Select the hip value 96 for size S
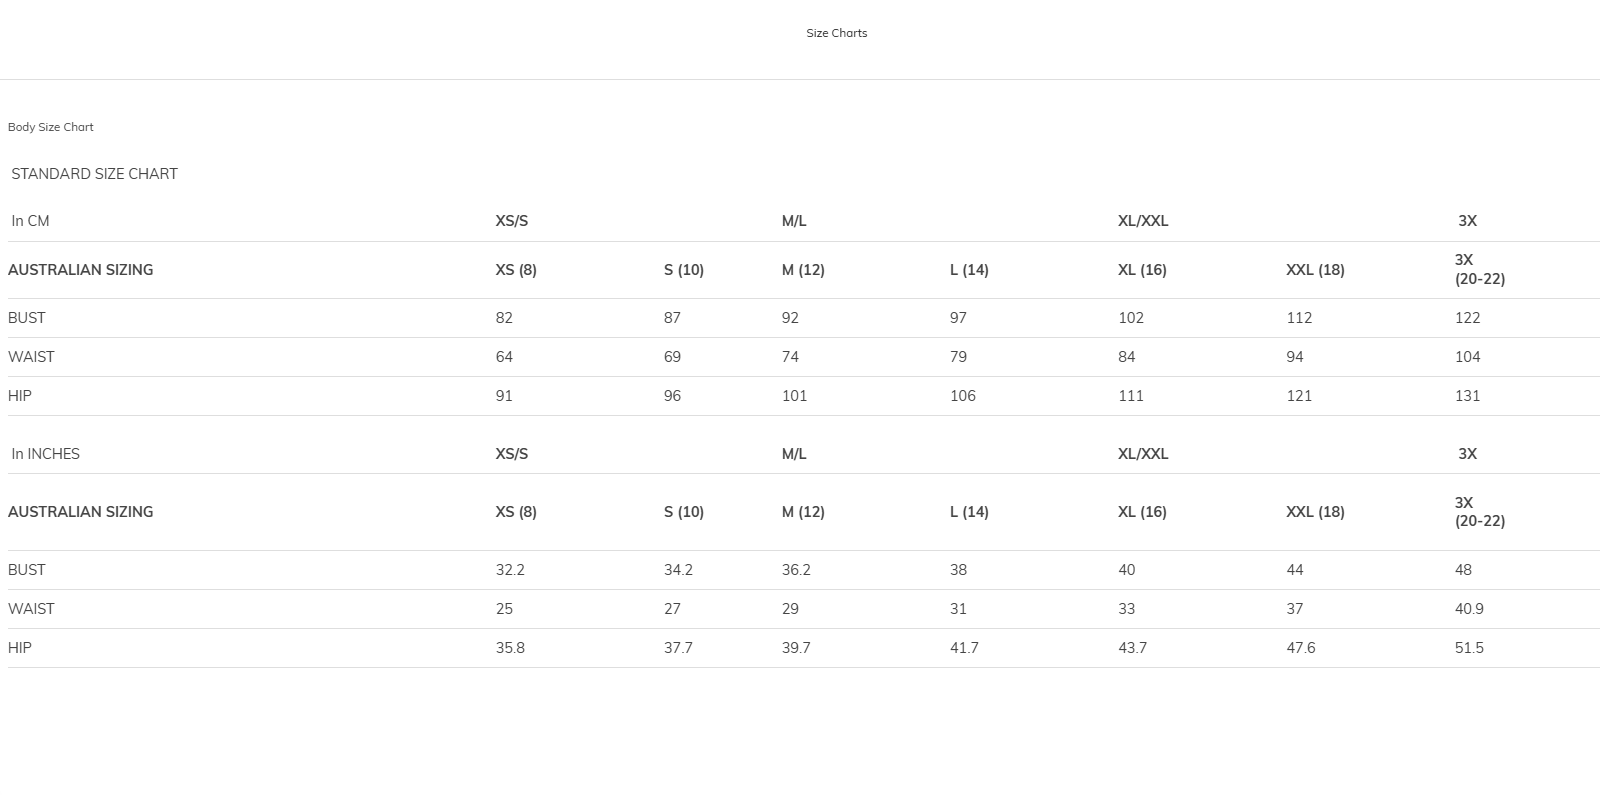The image size is (1600, 795). [x=672, y=396]
